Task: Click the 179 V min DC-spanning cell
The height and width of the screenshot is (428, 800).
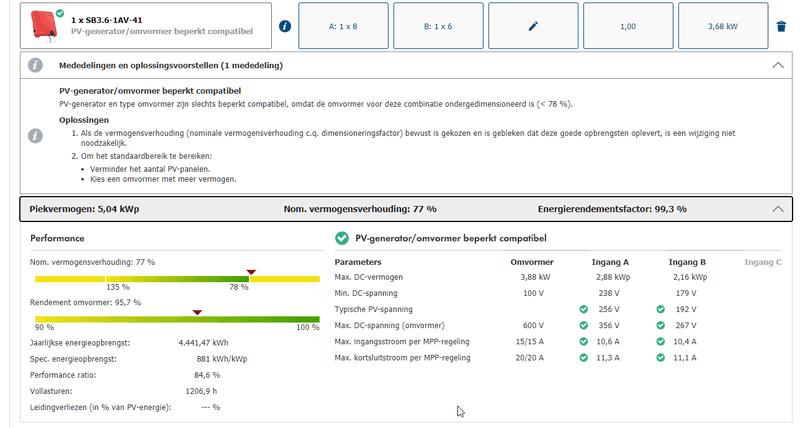Action: (686, 293)
